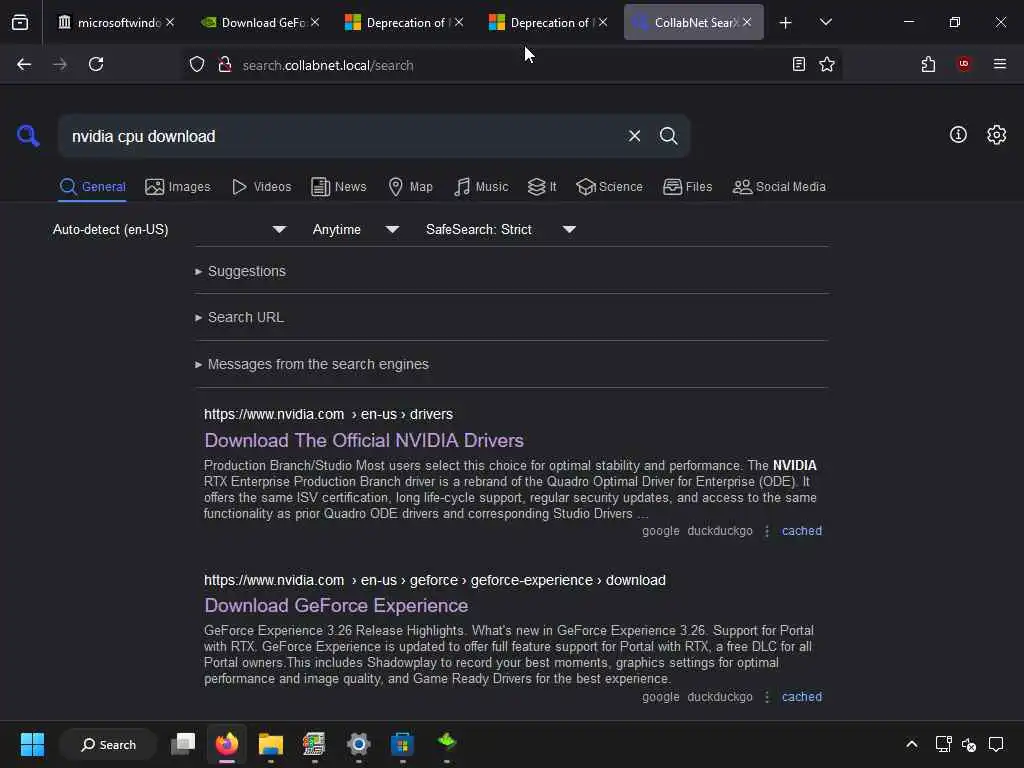1024x768 pixels.
Task: Open uBlock Origin extension icon
Action: tap(963, 64)
